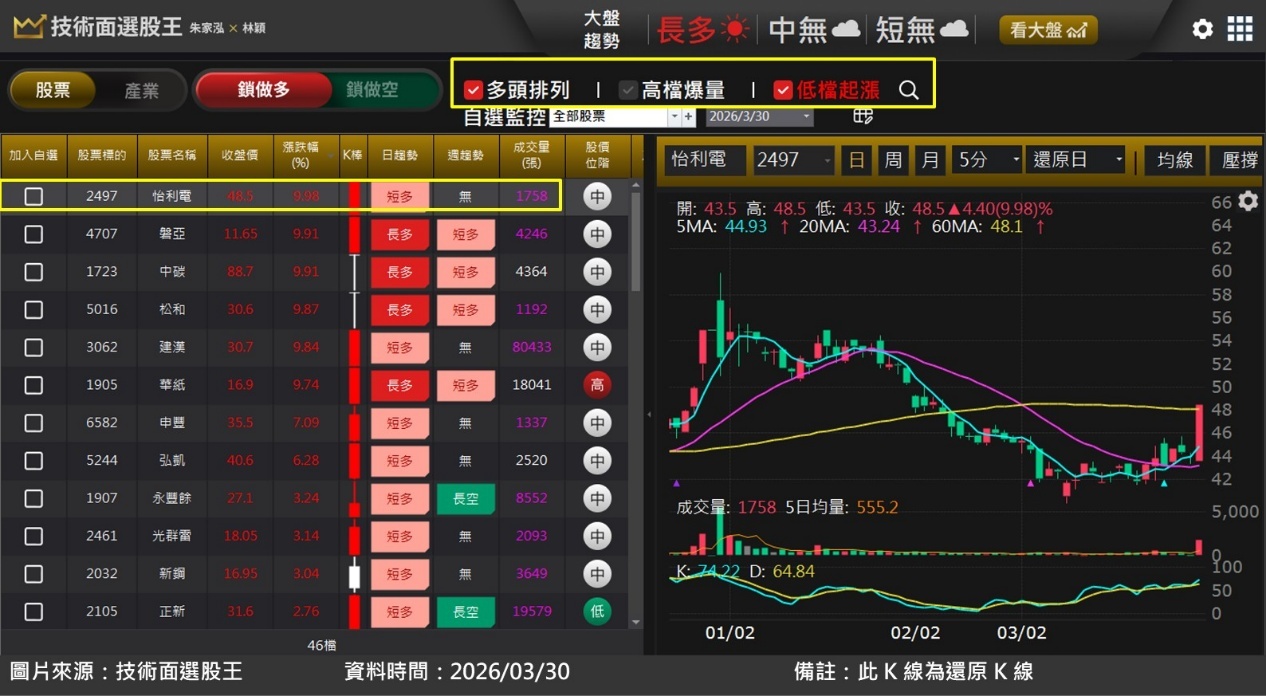This screenshot has height=696, width=1266.
Task: Click the 低 price level badge for 正新
Action: click(597, 611)
